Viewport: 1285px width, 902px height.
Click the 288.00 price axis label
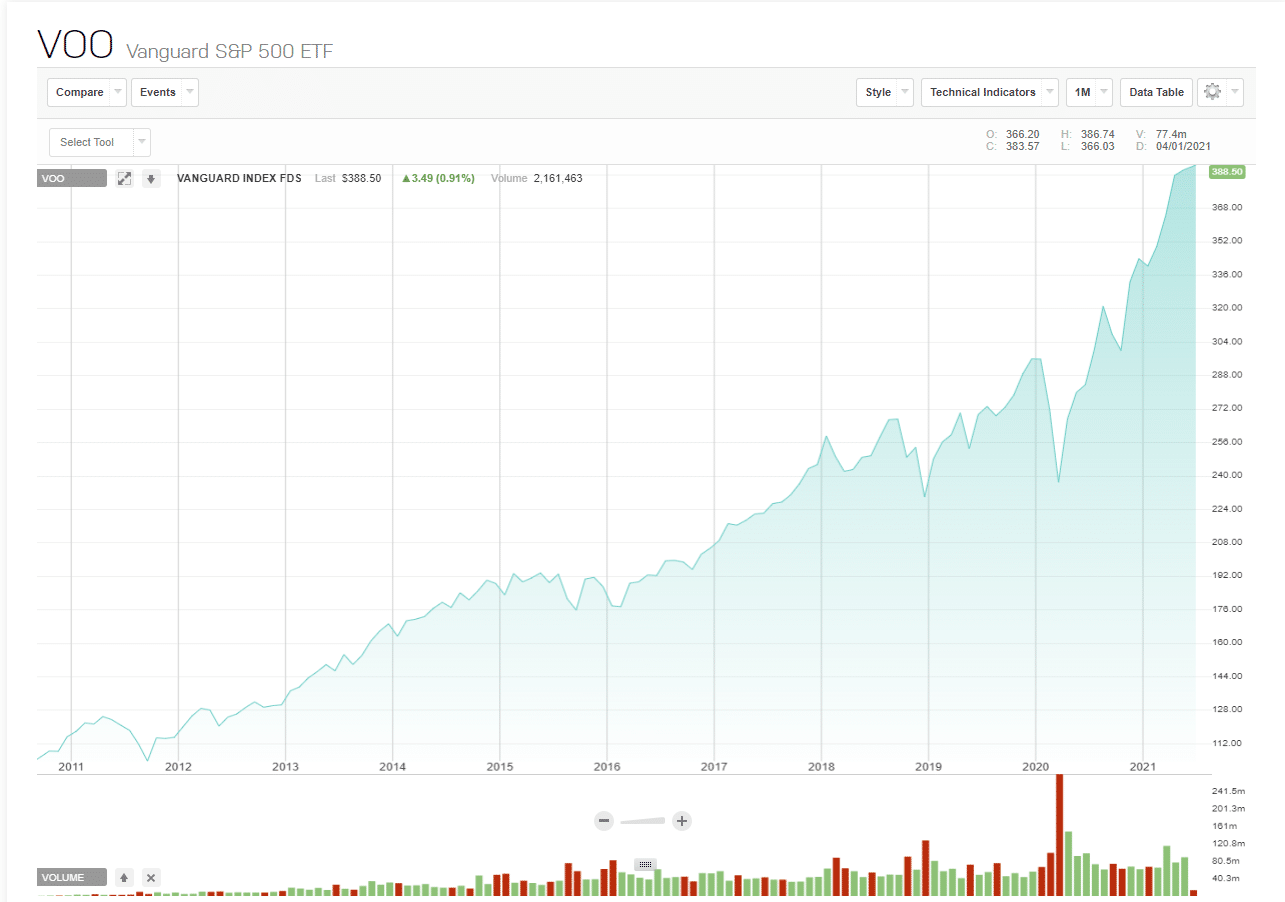(1225, 374)
